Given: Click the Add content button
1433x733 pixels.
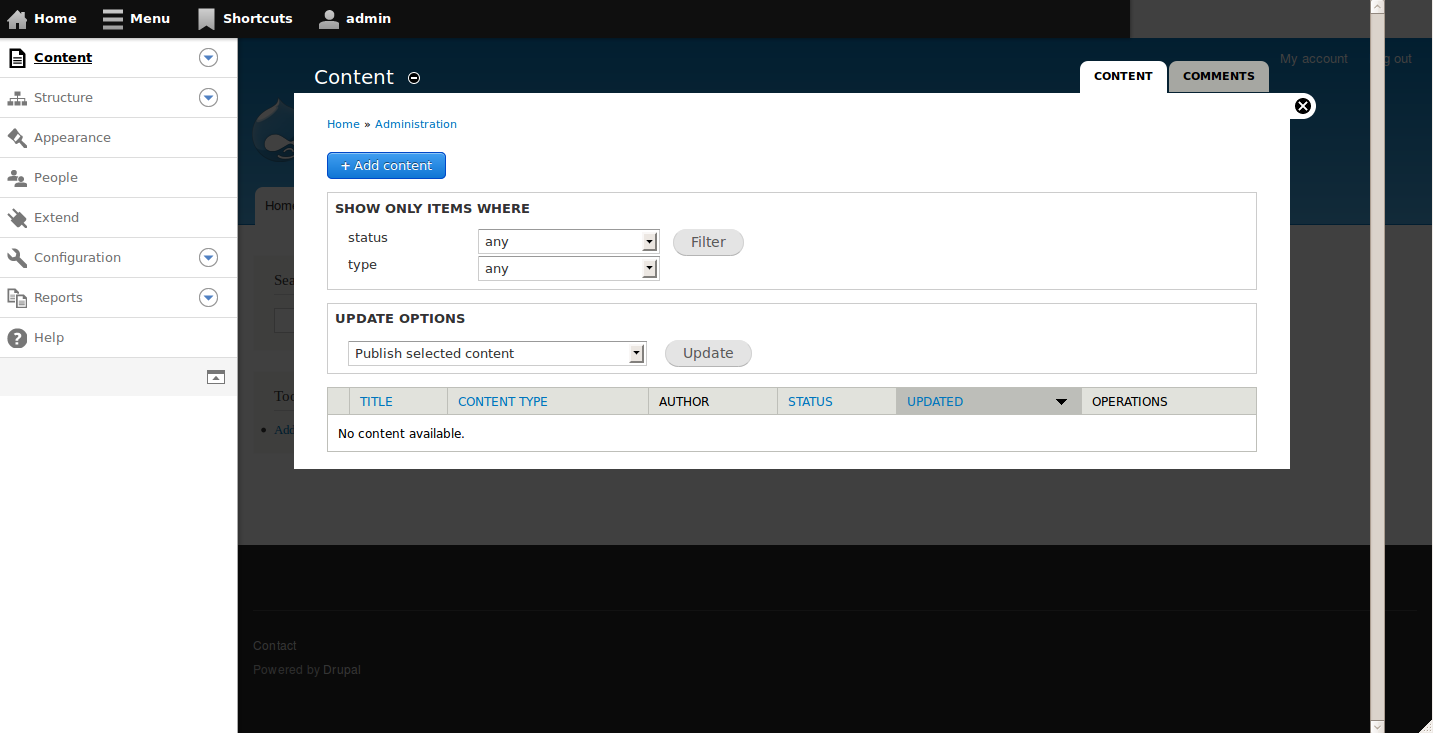Looking at the screenshot, I should click(x=386, y=165).
